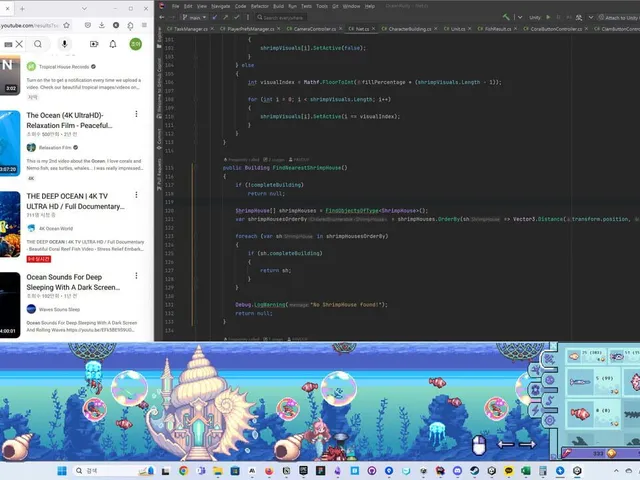This screenshot has height=480, width=640.
Task: Select the lightning bolt tab in game panel
Action: (535, 410)
